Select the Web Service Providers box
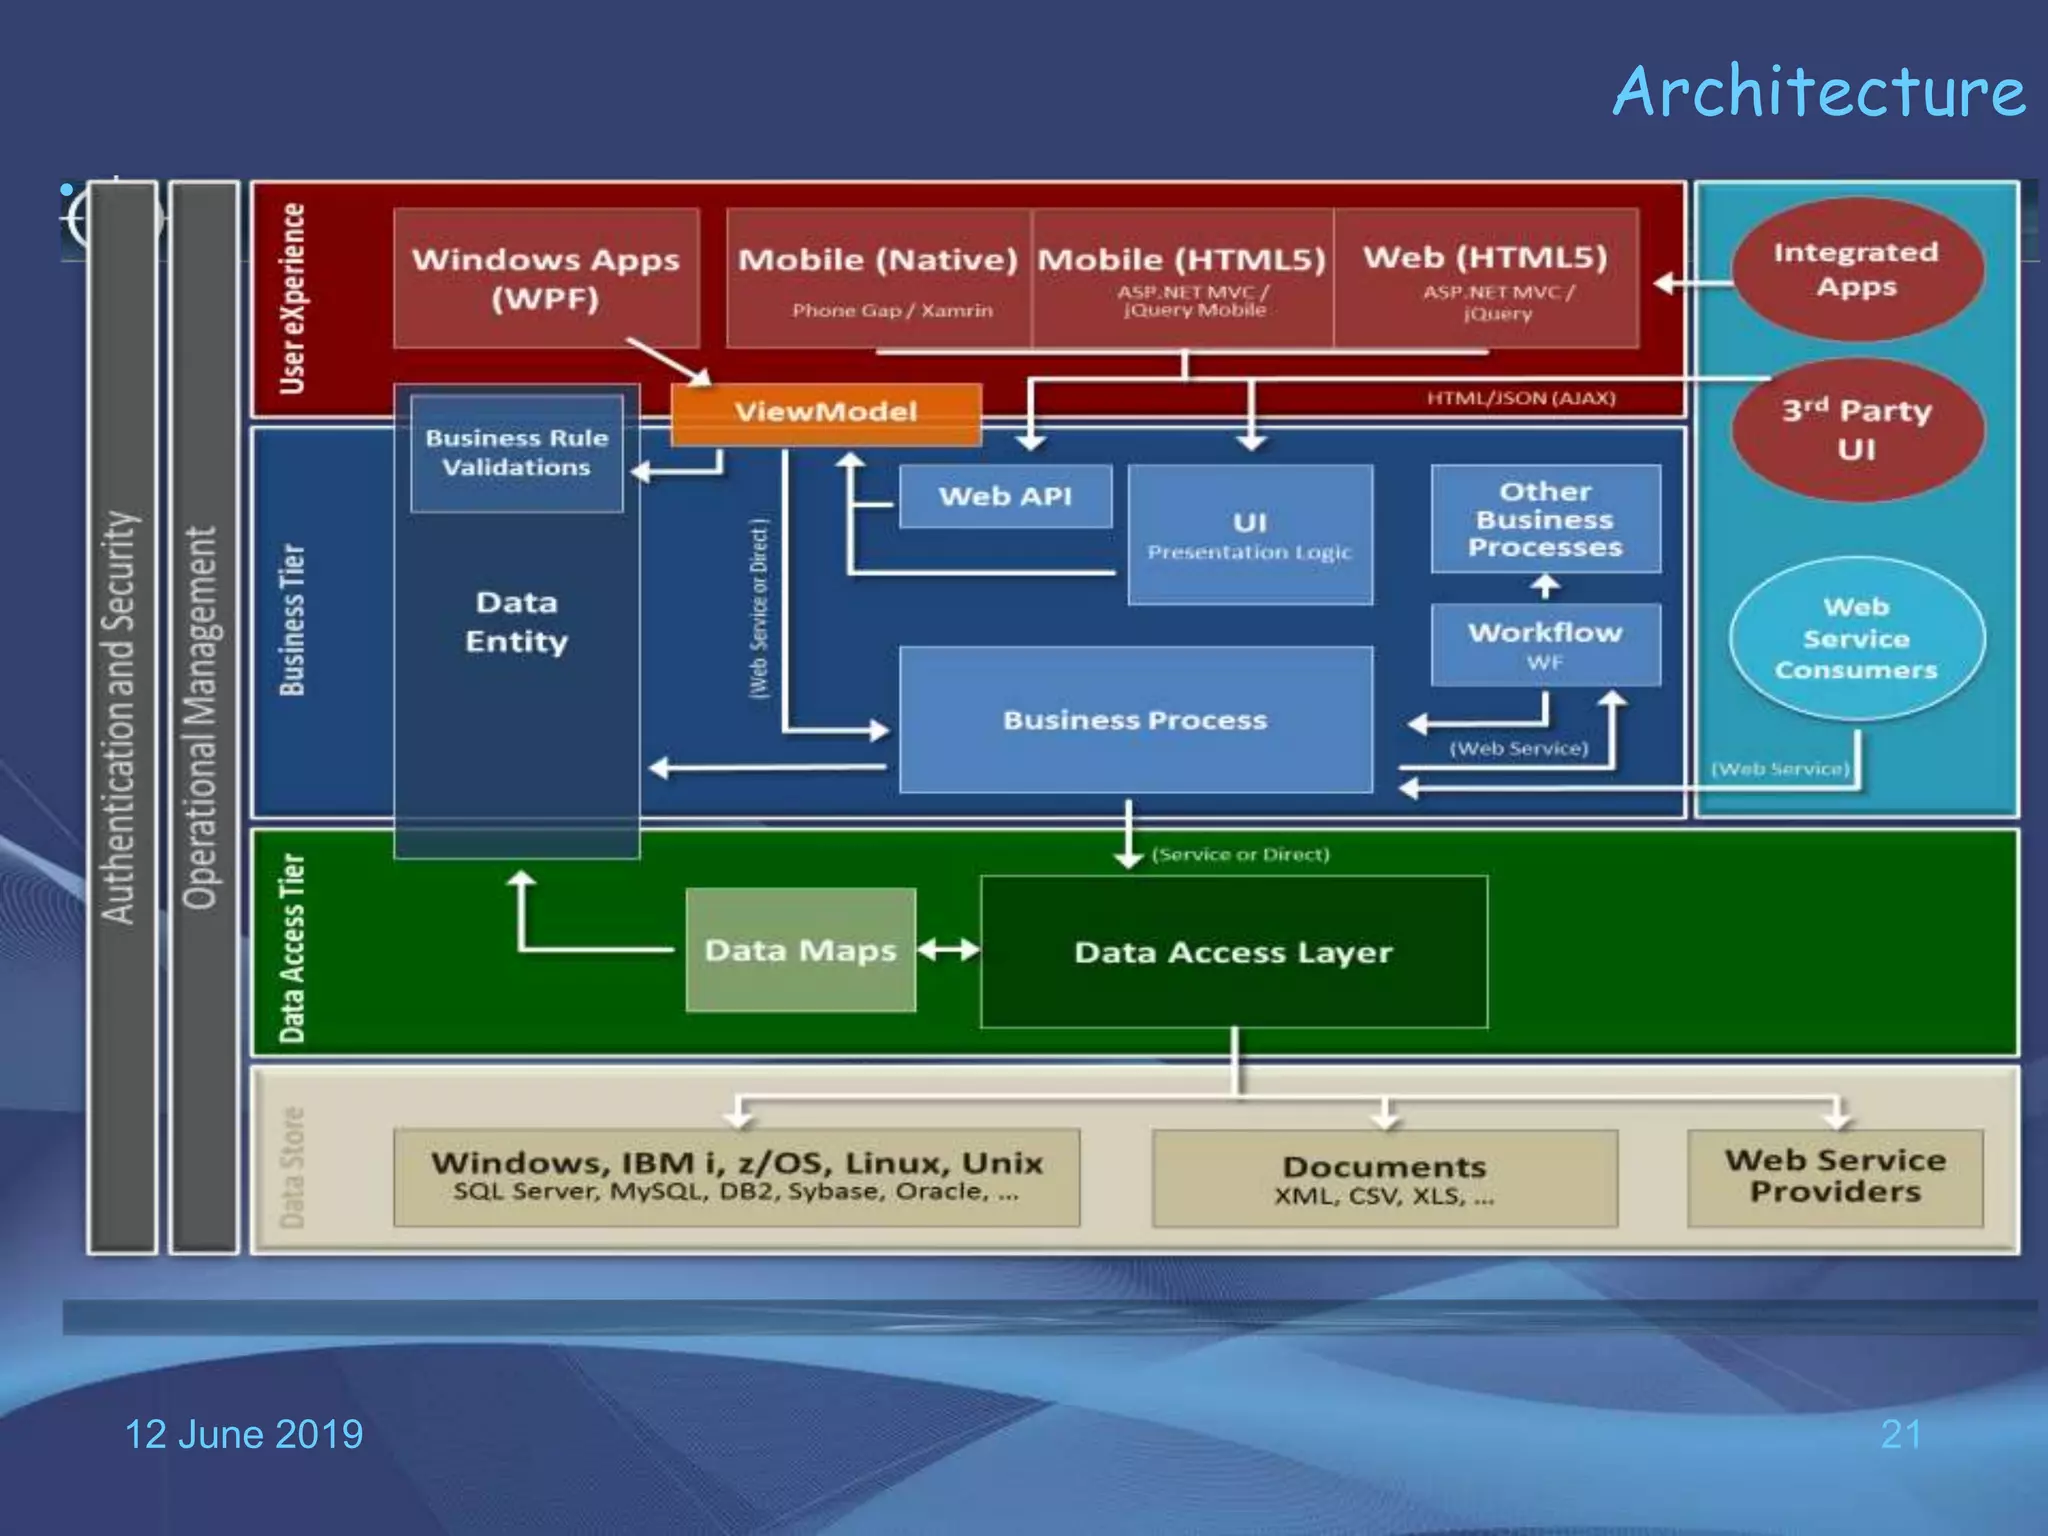This screenshot has width=2048, height=1536. coord(1834,1177)
